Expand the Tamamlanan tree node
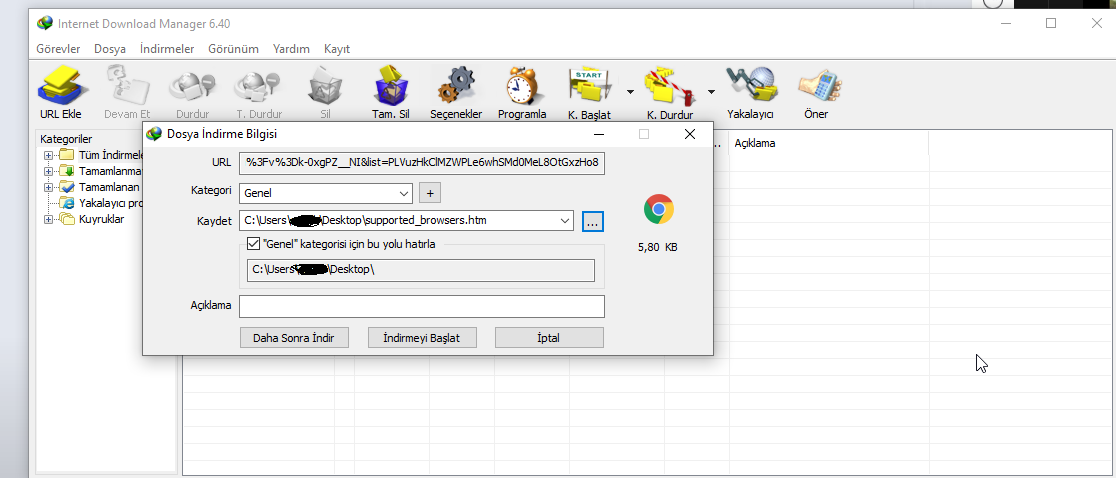 [48, 187]
